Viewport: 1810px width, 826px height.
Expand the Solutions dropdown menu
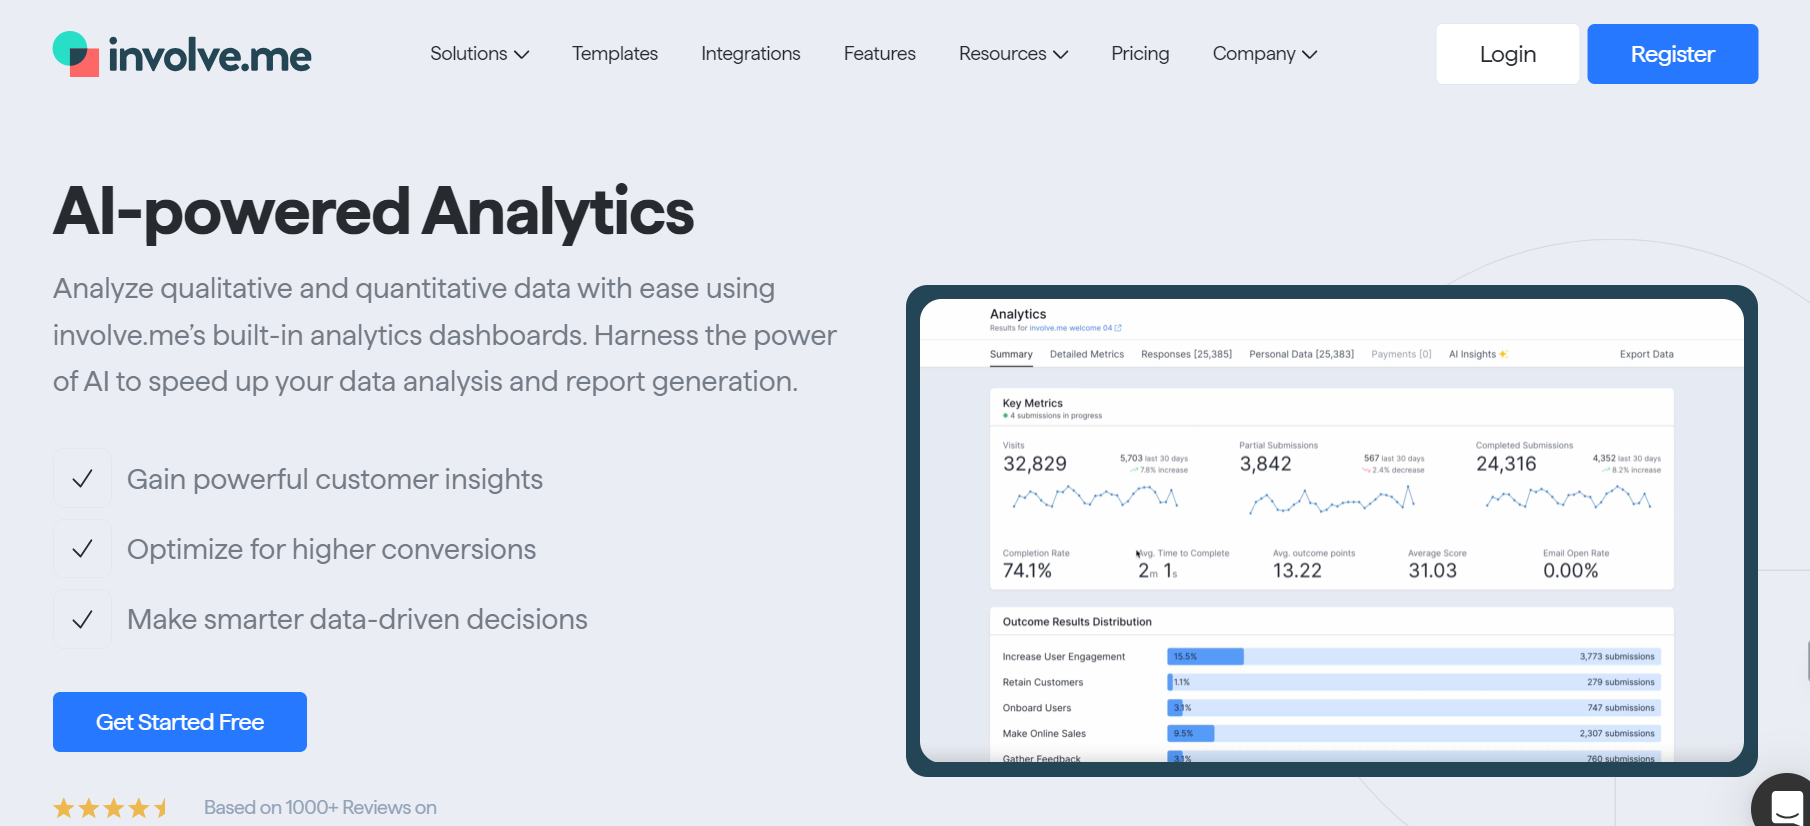click(x=479, y=54)
